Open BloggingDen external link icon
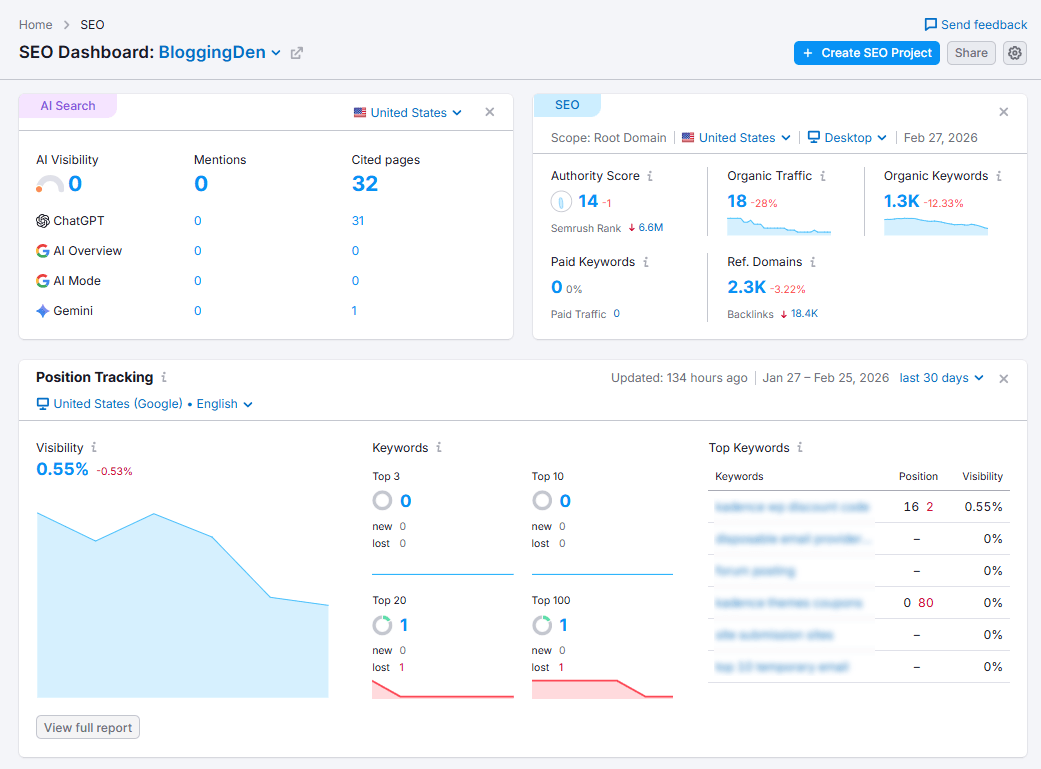This screenshot has width=1041, height=769. coord(297,53)
